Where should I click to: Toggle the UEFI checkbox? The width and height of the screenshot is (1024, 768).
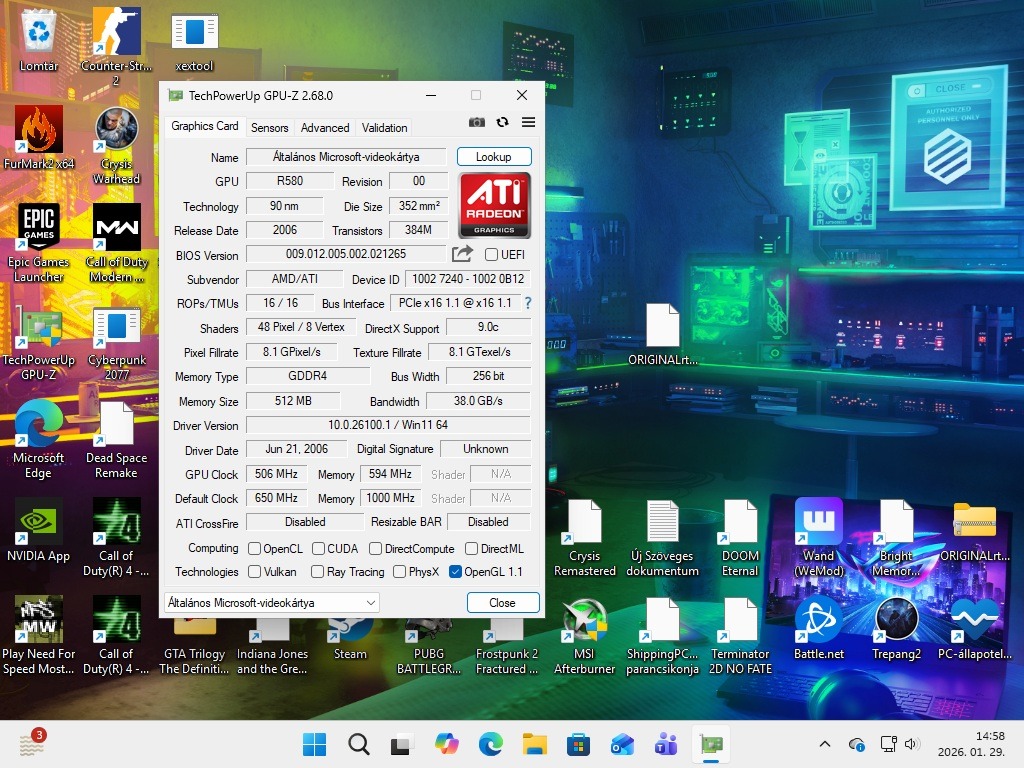point(492,255)
